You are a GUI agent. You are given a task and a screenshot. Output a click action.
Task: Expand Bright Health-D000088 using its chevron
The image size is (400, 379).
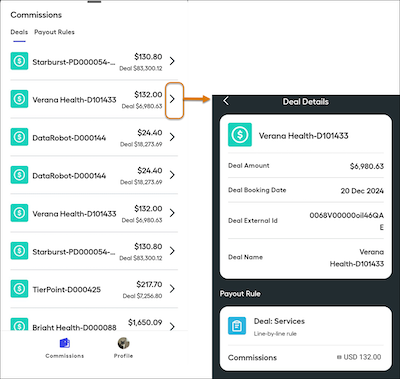click(x=172, y=326)
